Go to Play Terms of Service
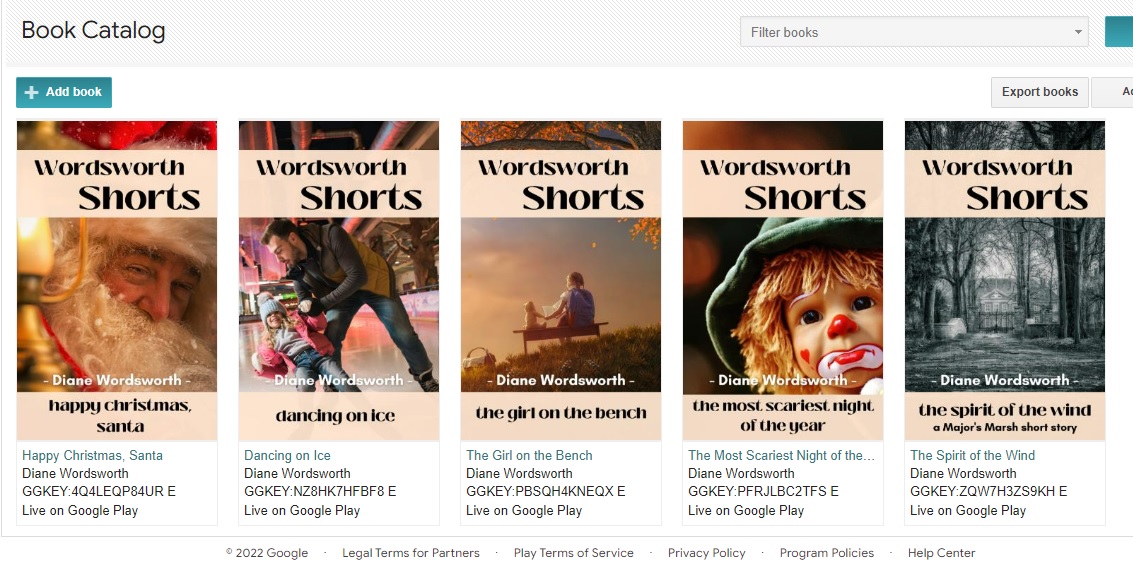The height and width of the screenshot is (574, 1133). 573,553
